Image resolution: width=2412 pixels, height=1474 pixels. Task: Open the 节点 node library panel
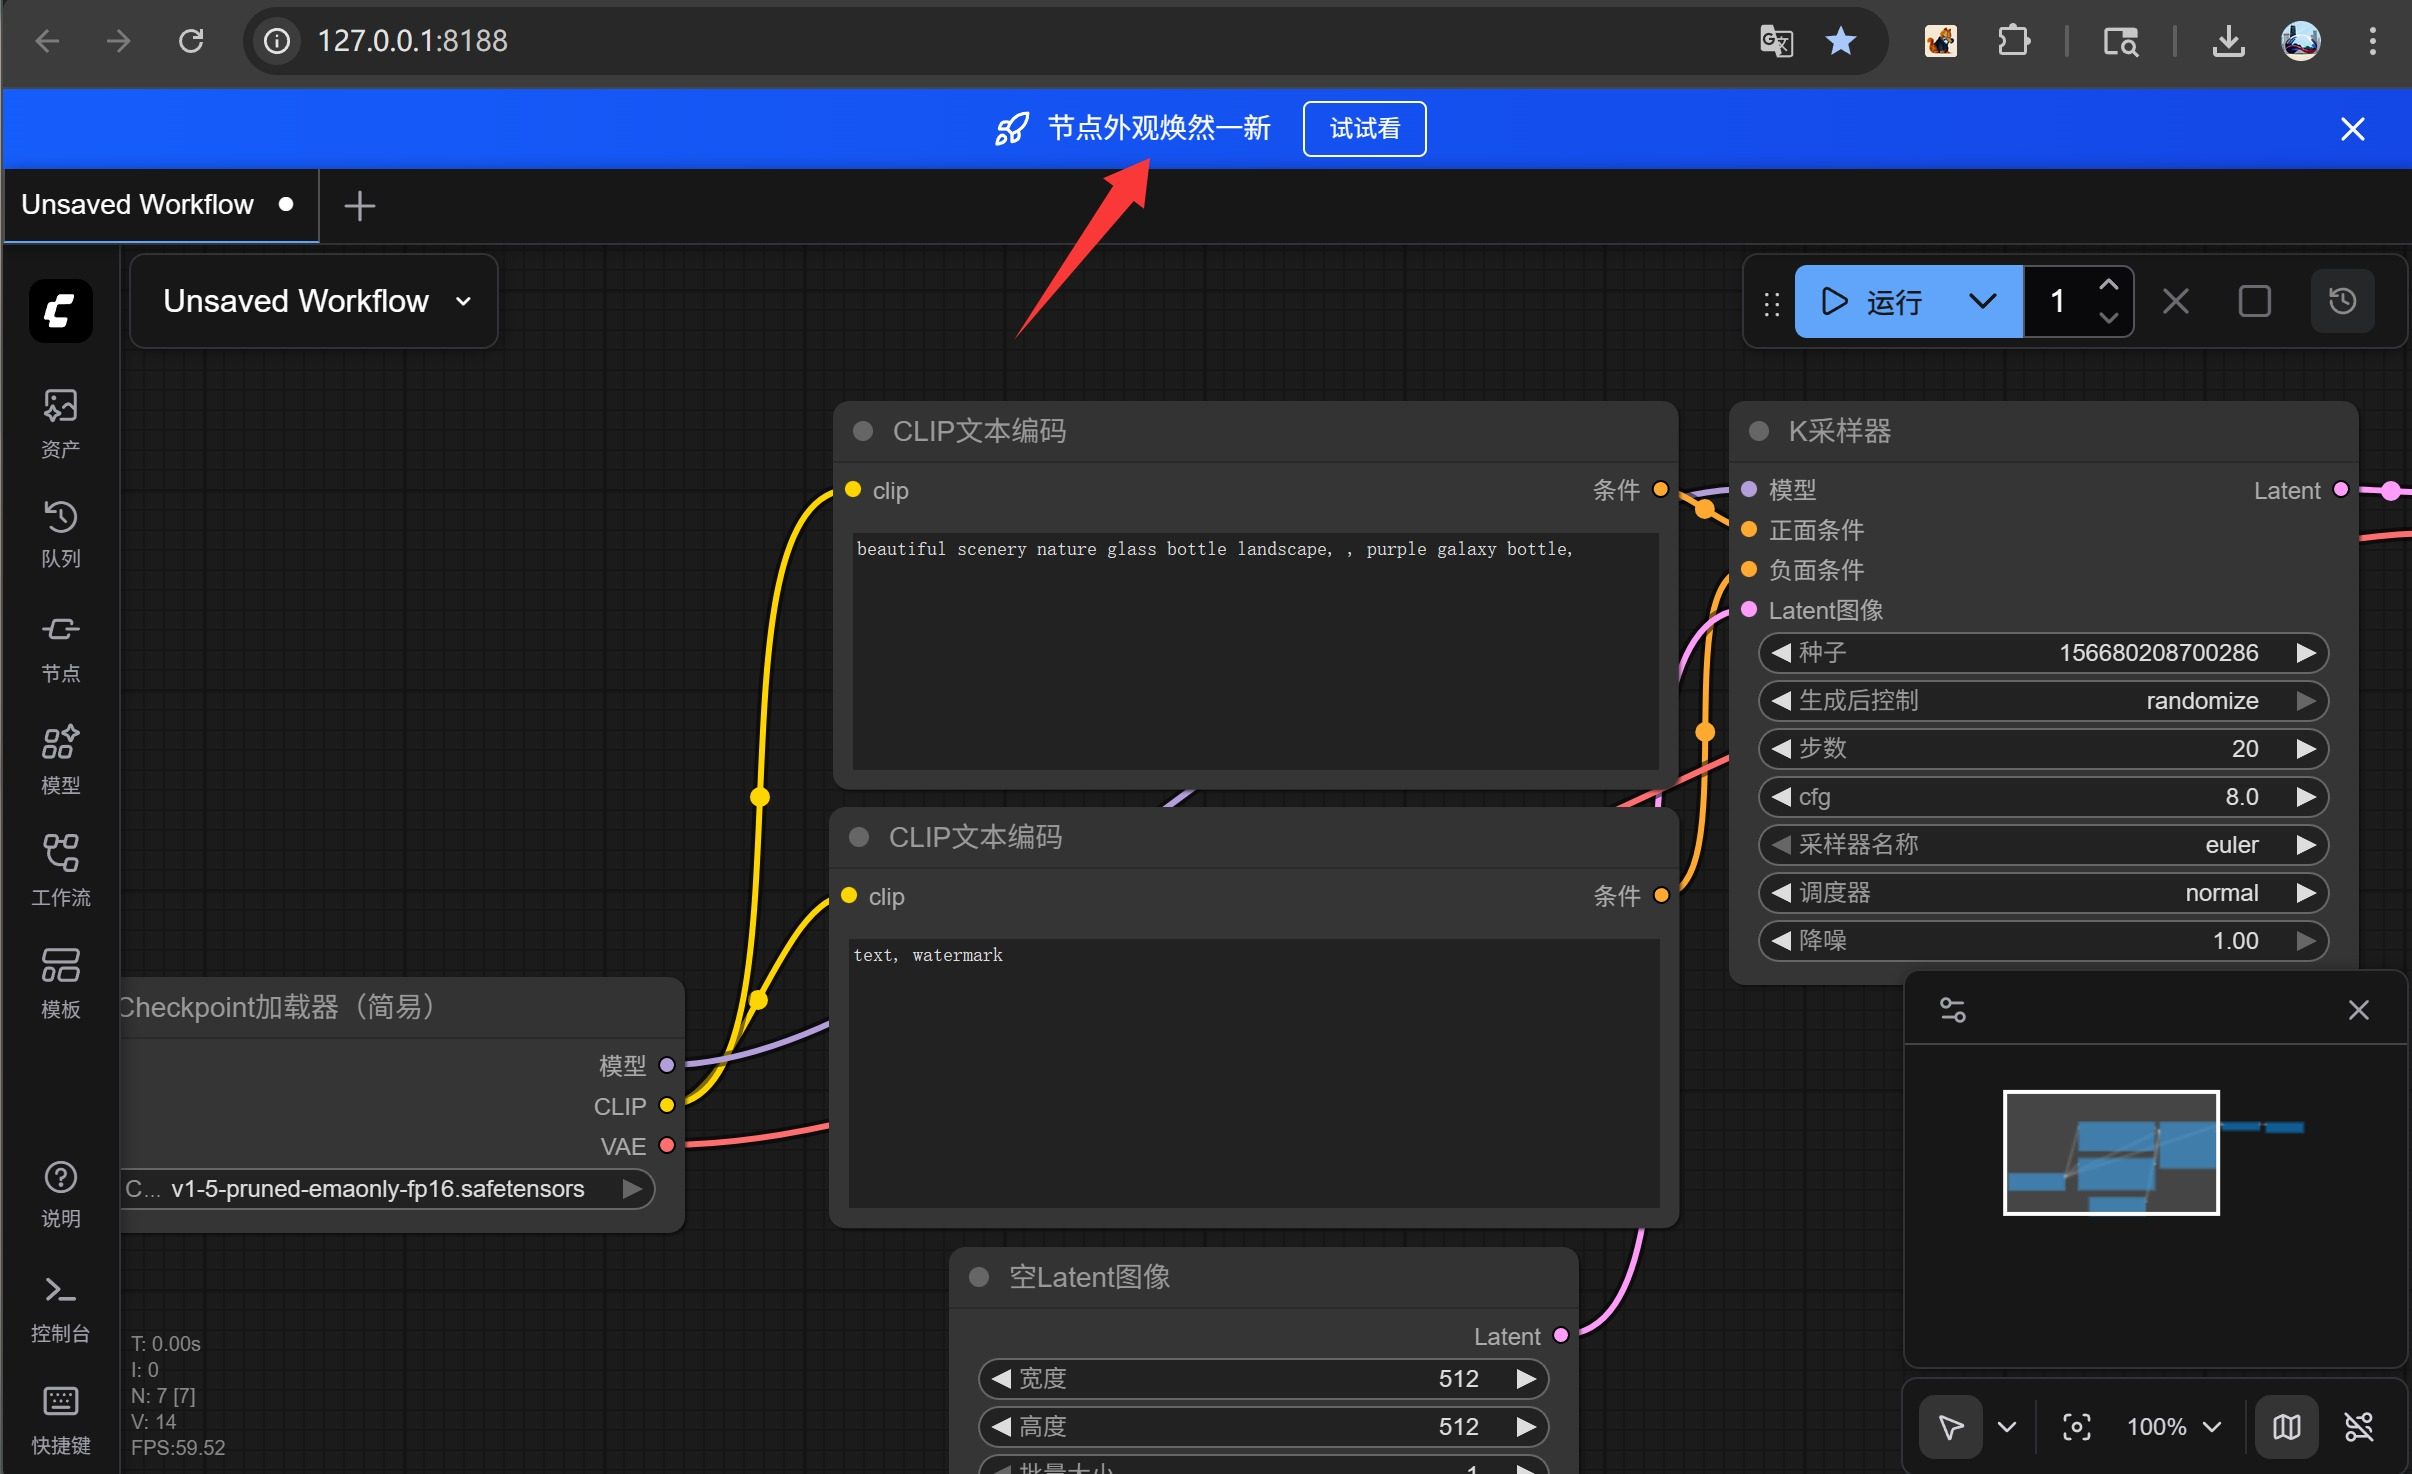pyautogui.click(x=60, y=646)
